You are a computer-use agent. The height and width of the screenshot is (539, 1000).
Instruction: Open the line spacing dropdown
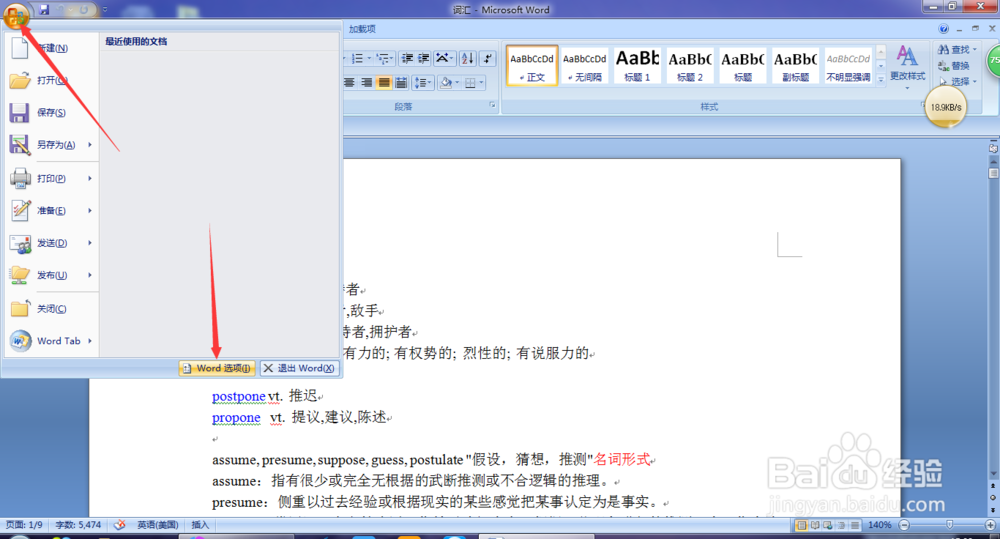[423, 82]
